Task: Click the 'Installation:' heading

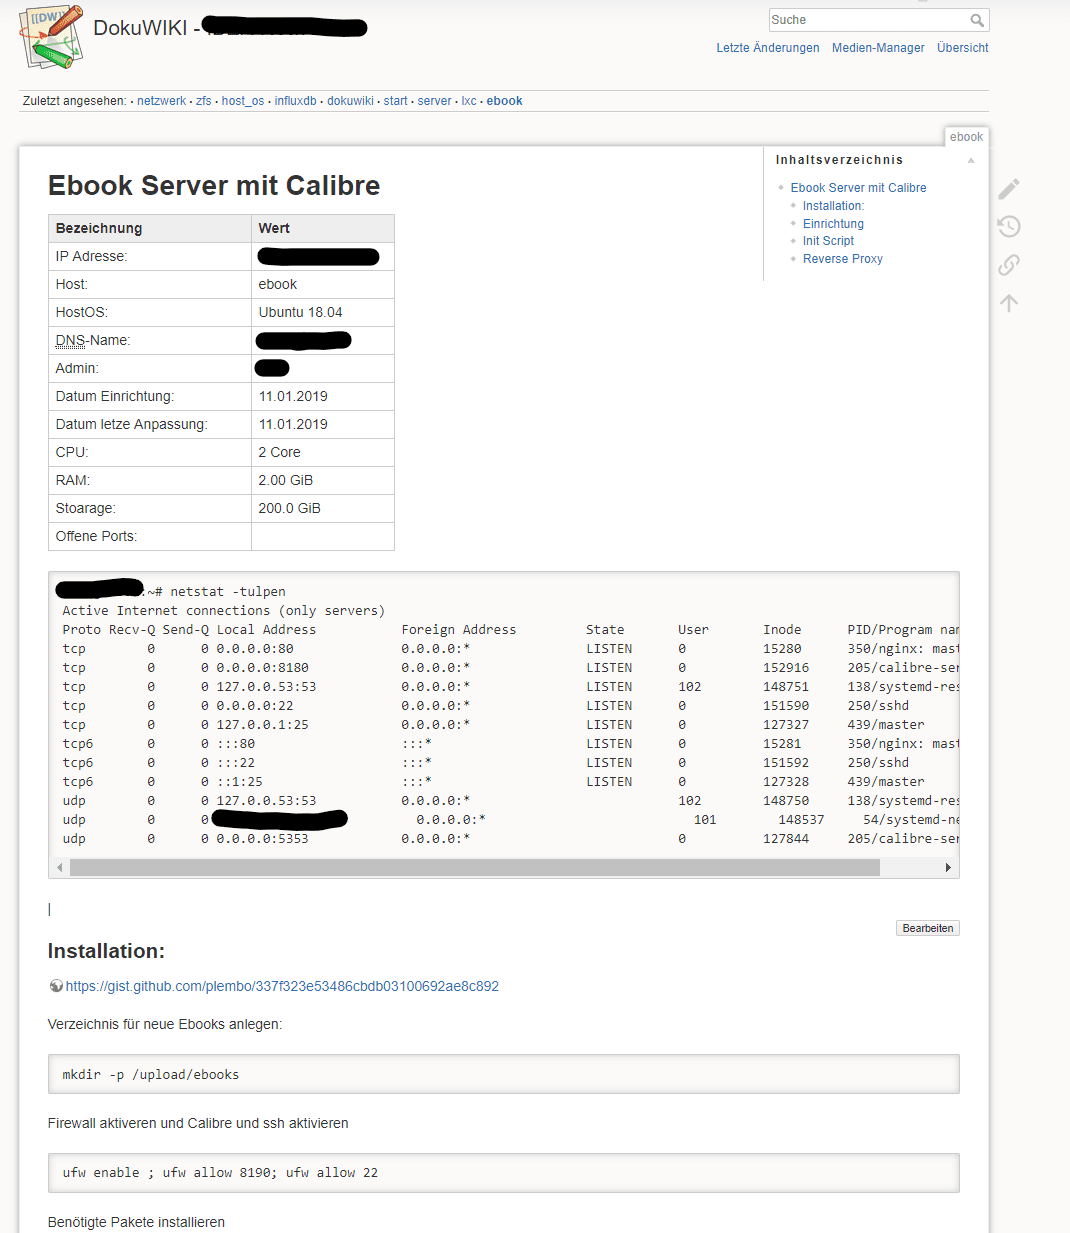Action: (106, 951)
